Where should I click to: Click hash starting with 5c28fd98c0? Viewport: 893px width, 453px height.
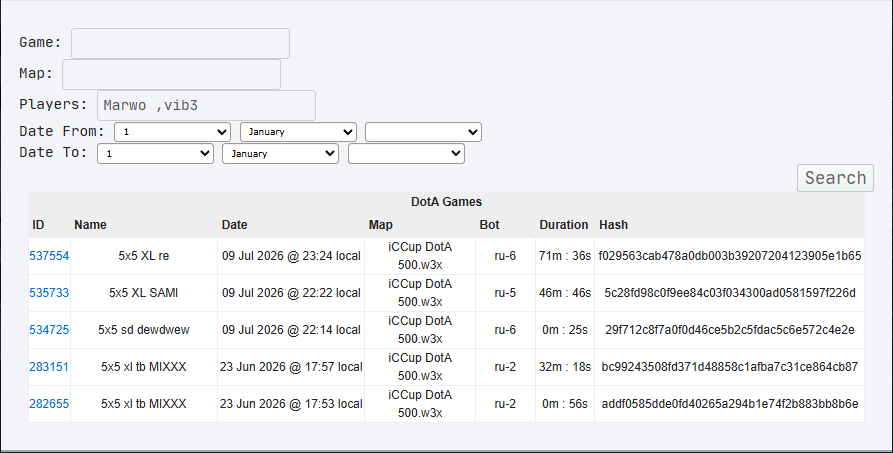[730, 293]
